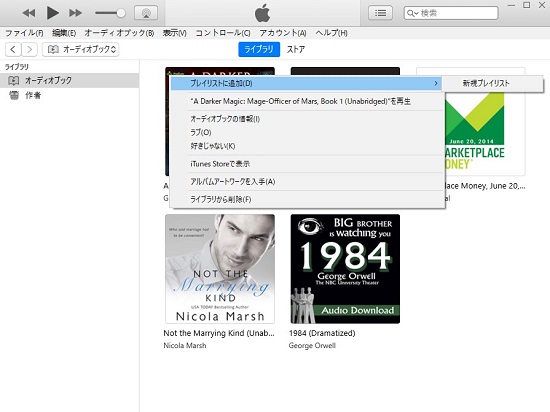Open the ヘルプ(H) menu
The height and width of the screenshot is (412, 550).
[x=331, y=33]
